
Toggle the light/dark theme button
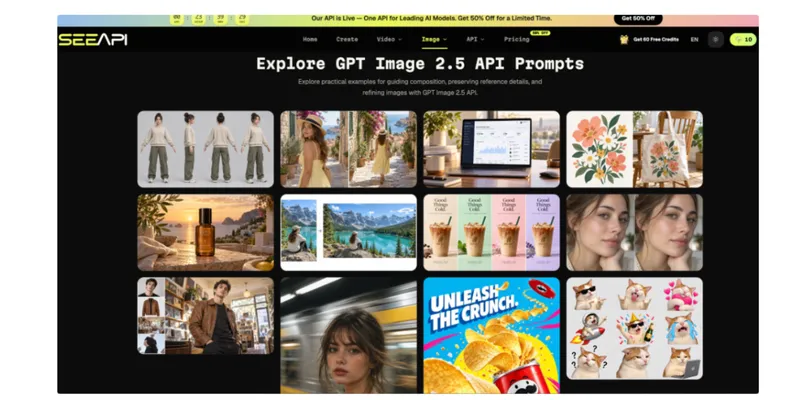715,39
